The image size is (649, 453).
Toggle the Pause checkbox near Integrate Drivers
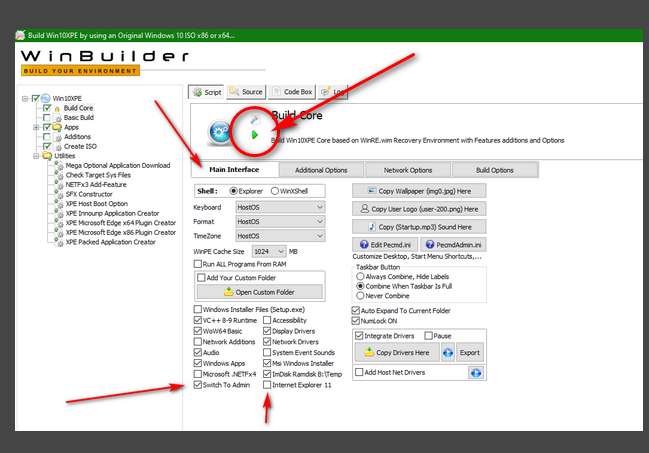[x=428, y=335]
